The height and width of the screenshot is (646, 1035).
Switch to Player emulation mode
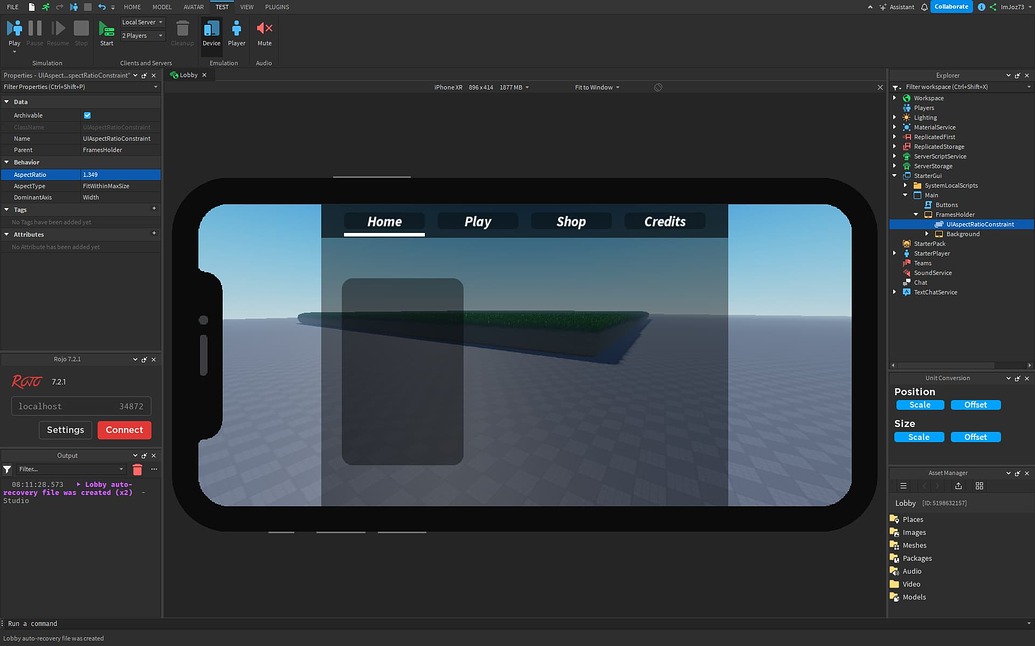[x=236, y=31]
